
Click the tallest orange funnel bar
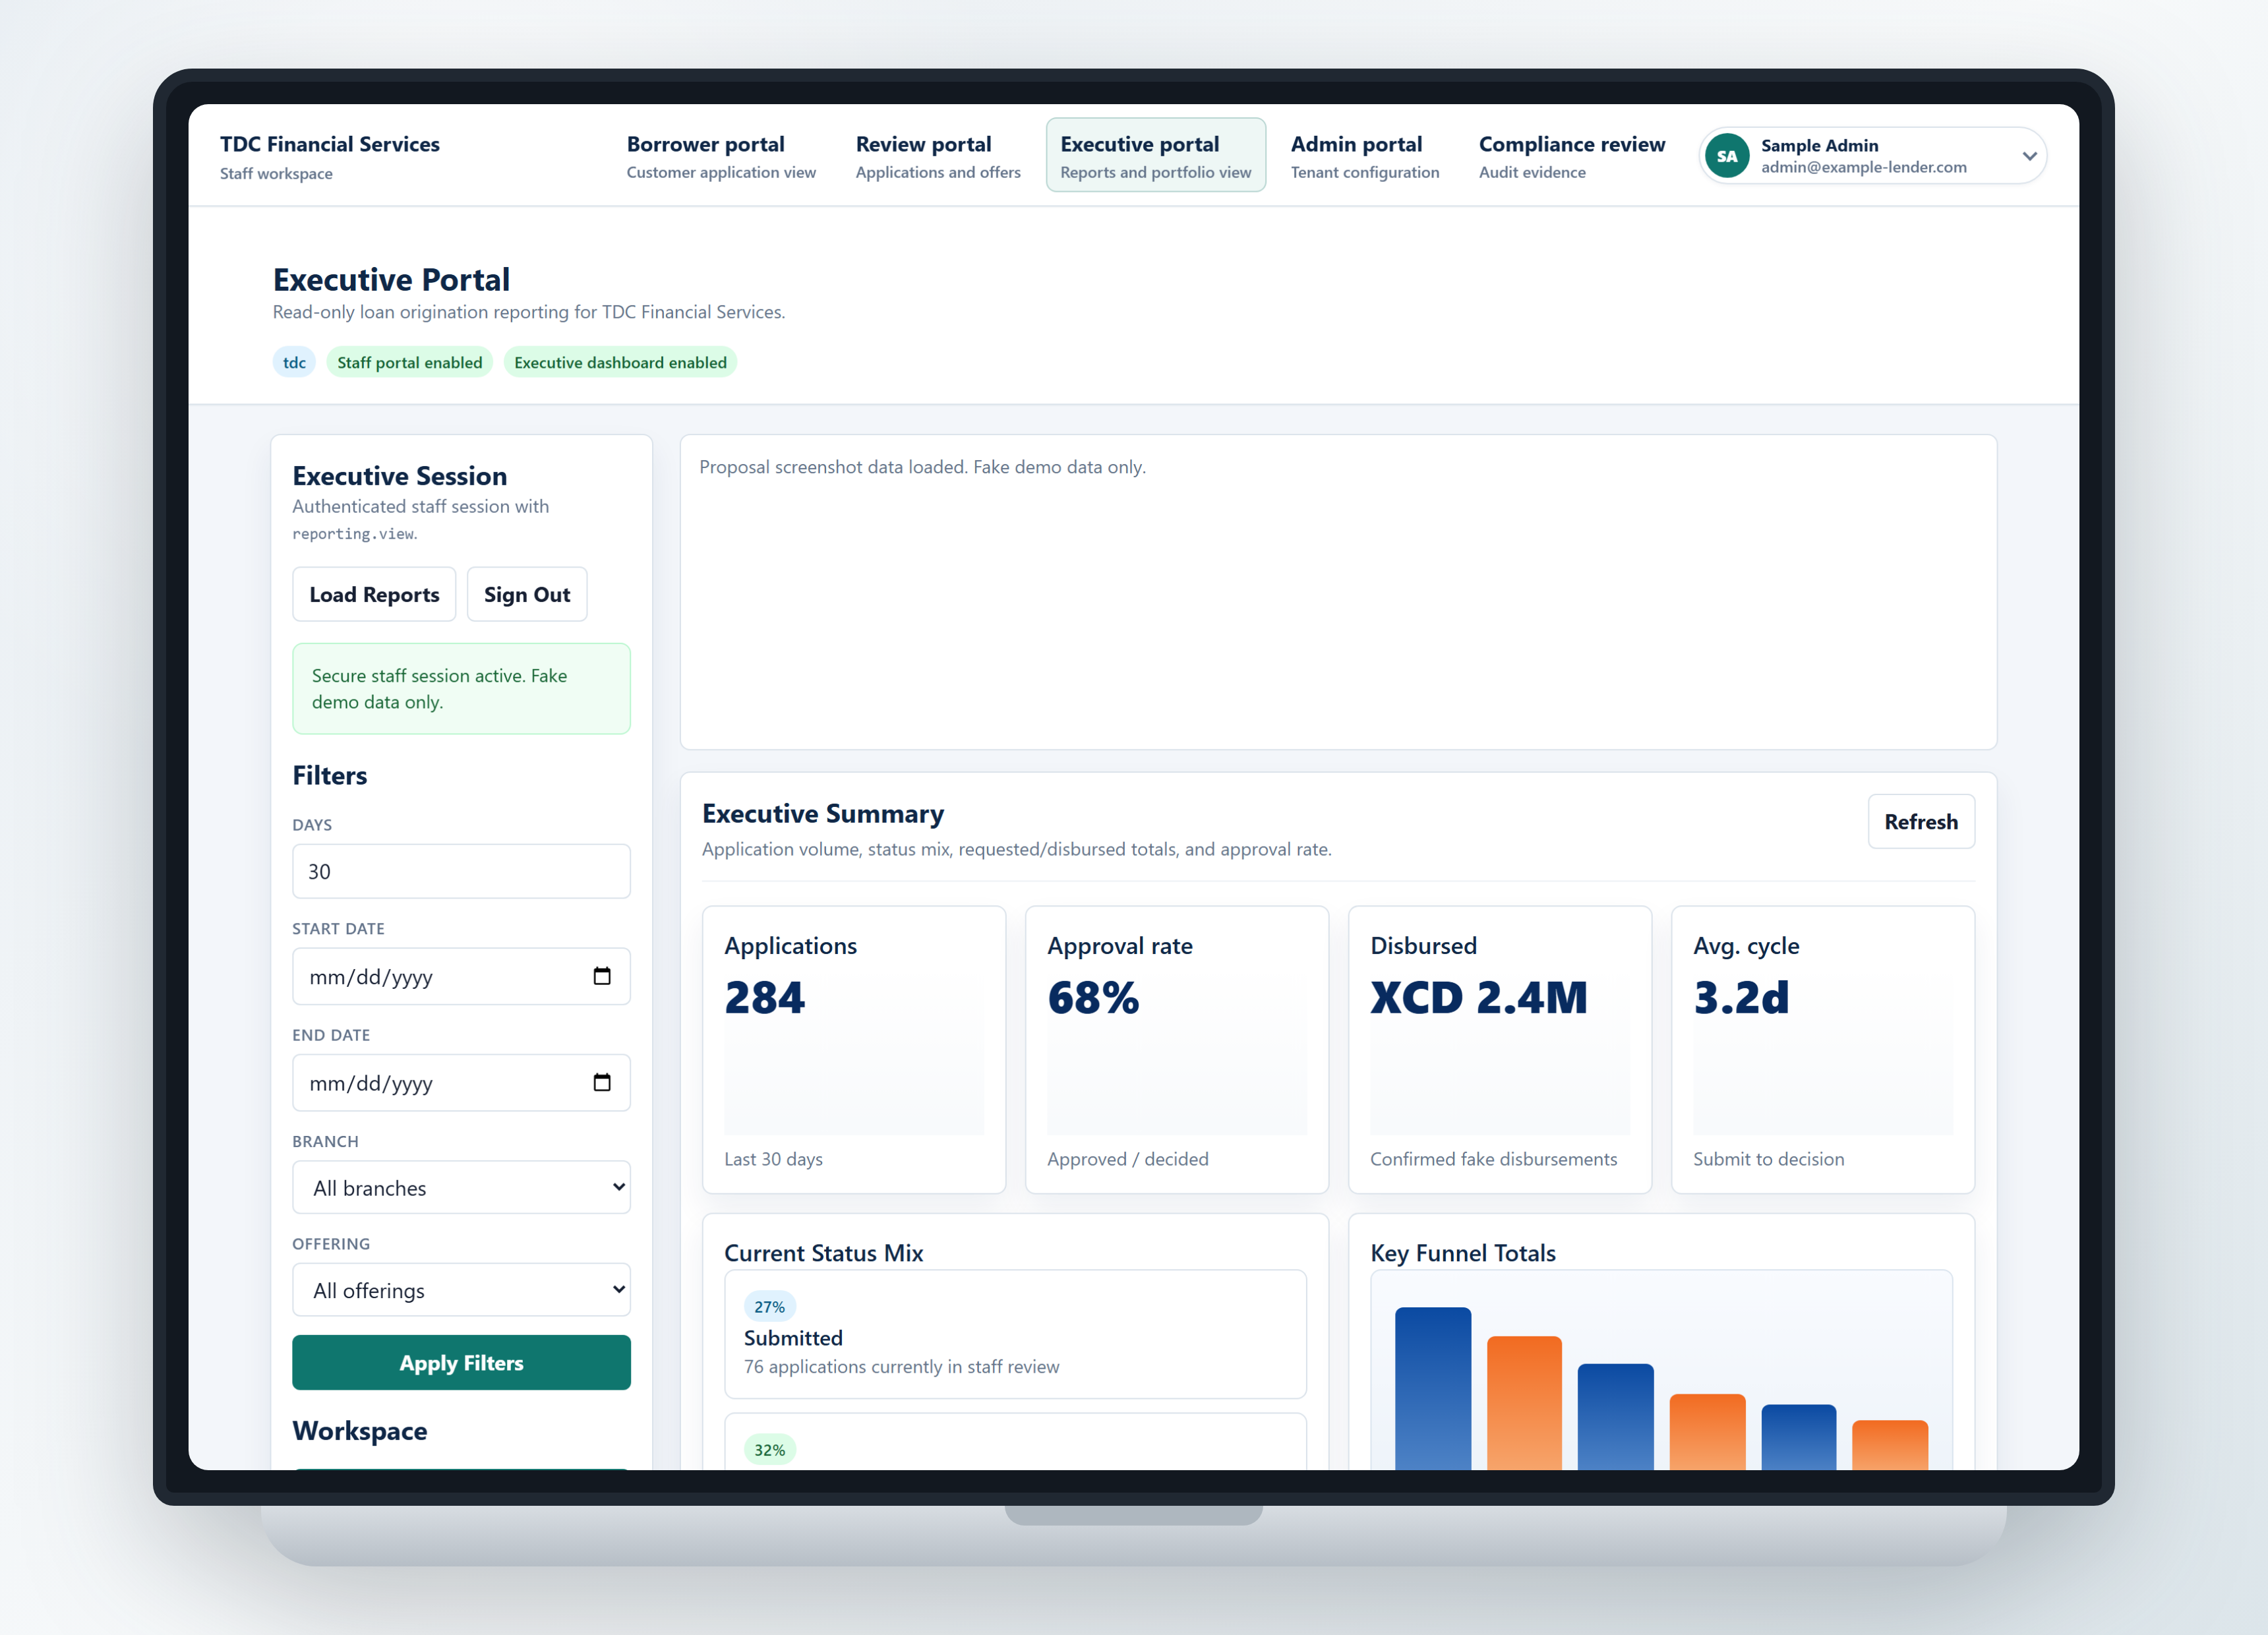tap(1524, 1402)
